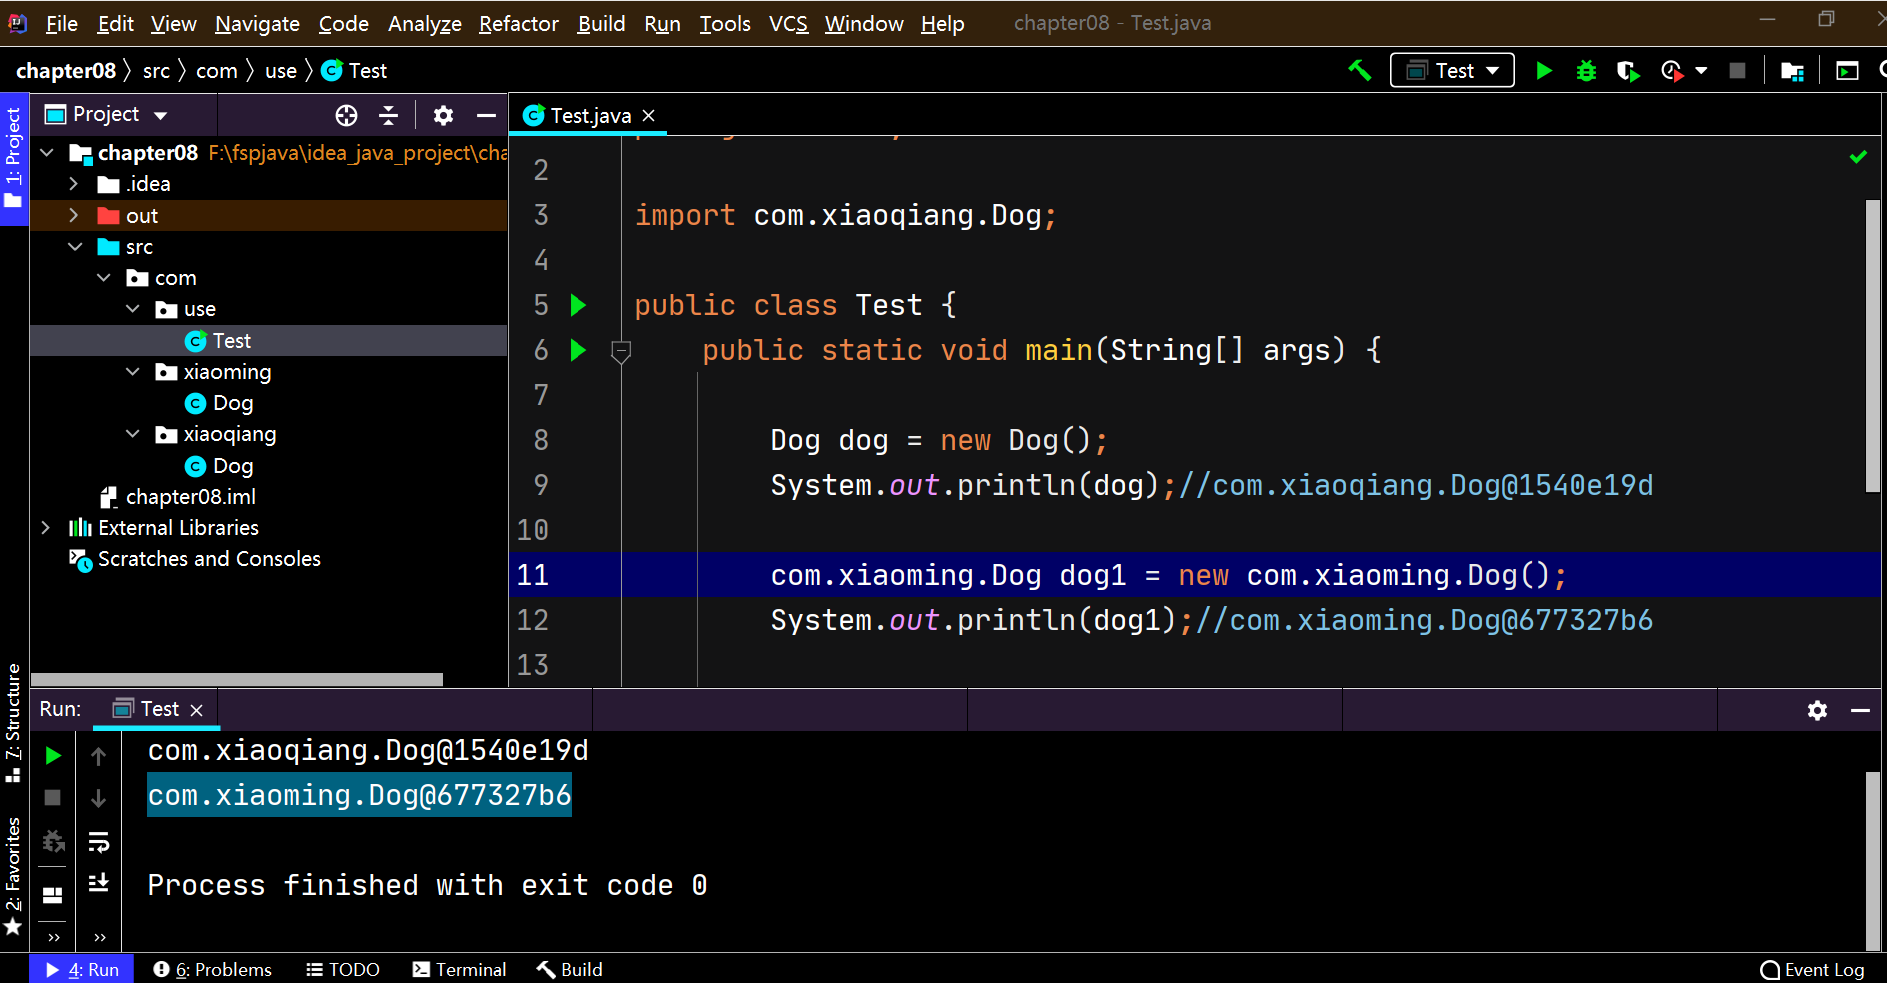Open the Terminal tool window
Image resolution: width=1887 pixels, height=983 pixels.
460,969
